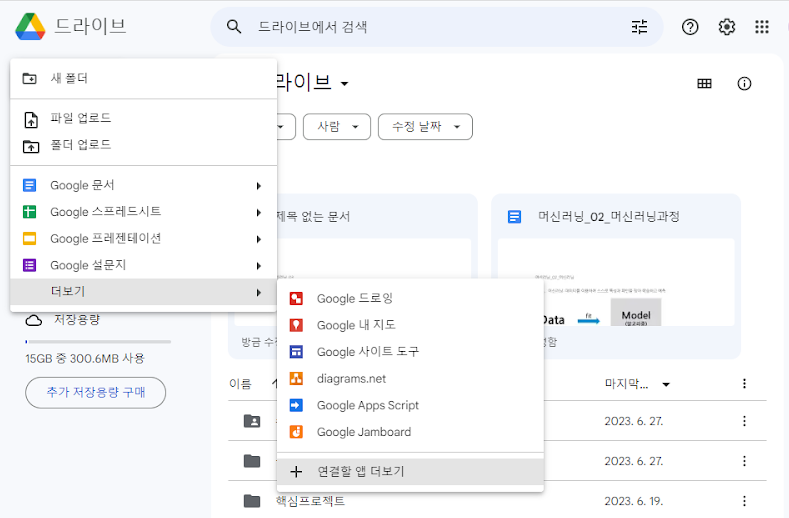Image resolution: width=789 pixels, height=518 pixels.
Task: Open the 저장용량 sidebar link
Action: pos(77,319)
